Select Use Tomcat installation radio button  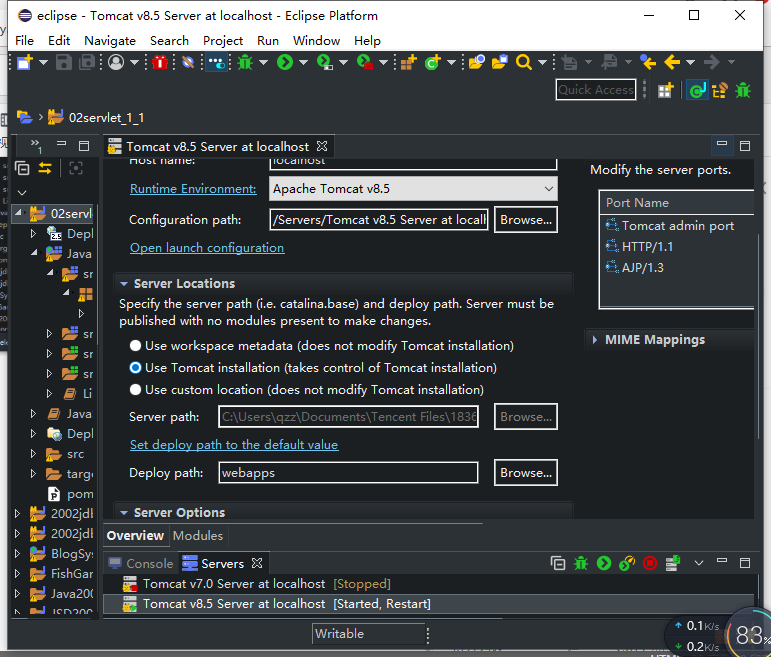coord(135,368)
